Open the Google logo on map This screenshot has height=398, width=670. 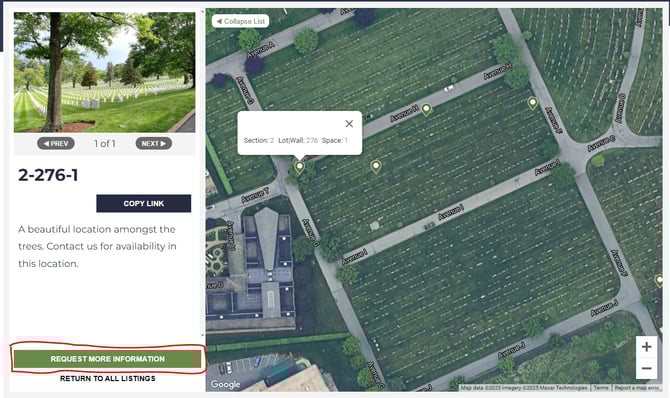225,384
